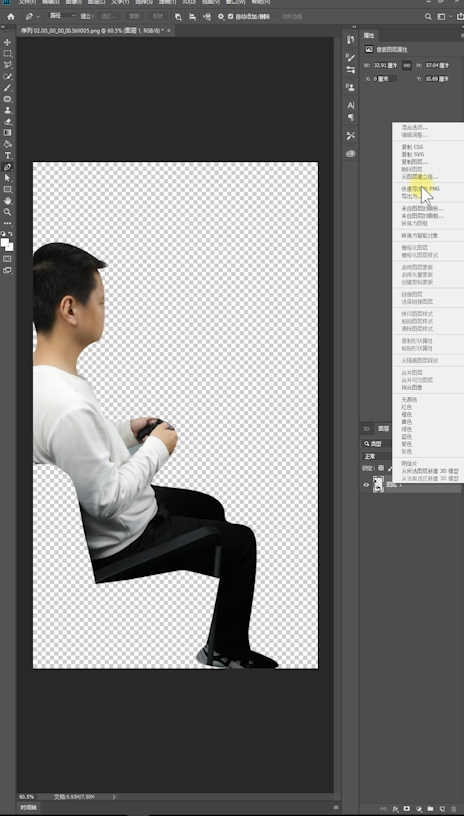The height and width of the screenshot is (816, 464).
Task: Select the Hand tool
Action: click(7, 201)
